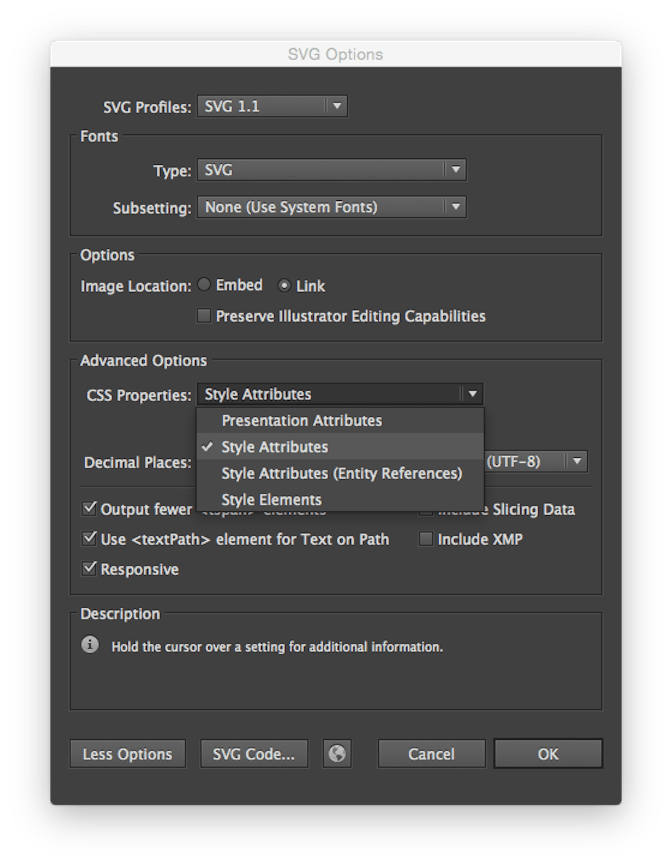Viewport: 672px width, 865px height.
Task: Collapse dialog with Less Options
Action: pos(127,753)
